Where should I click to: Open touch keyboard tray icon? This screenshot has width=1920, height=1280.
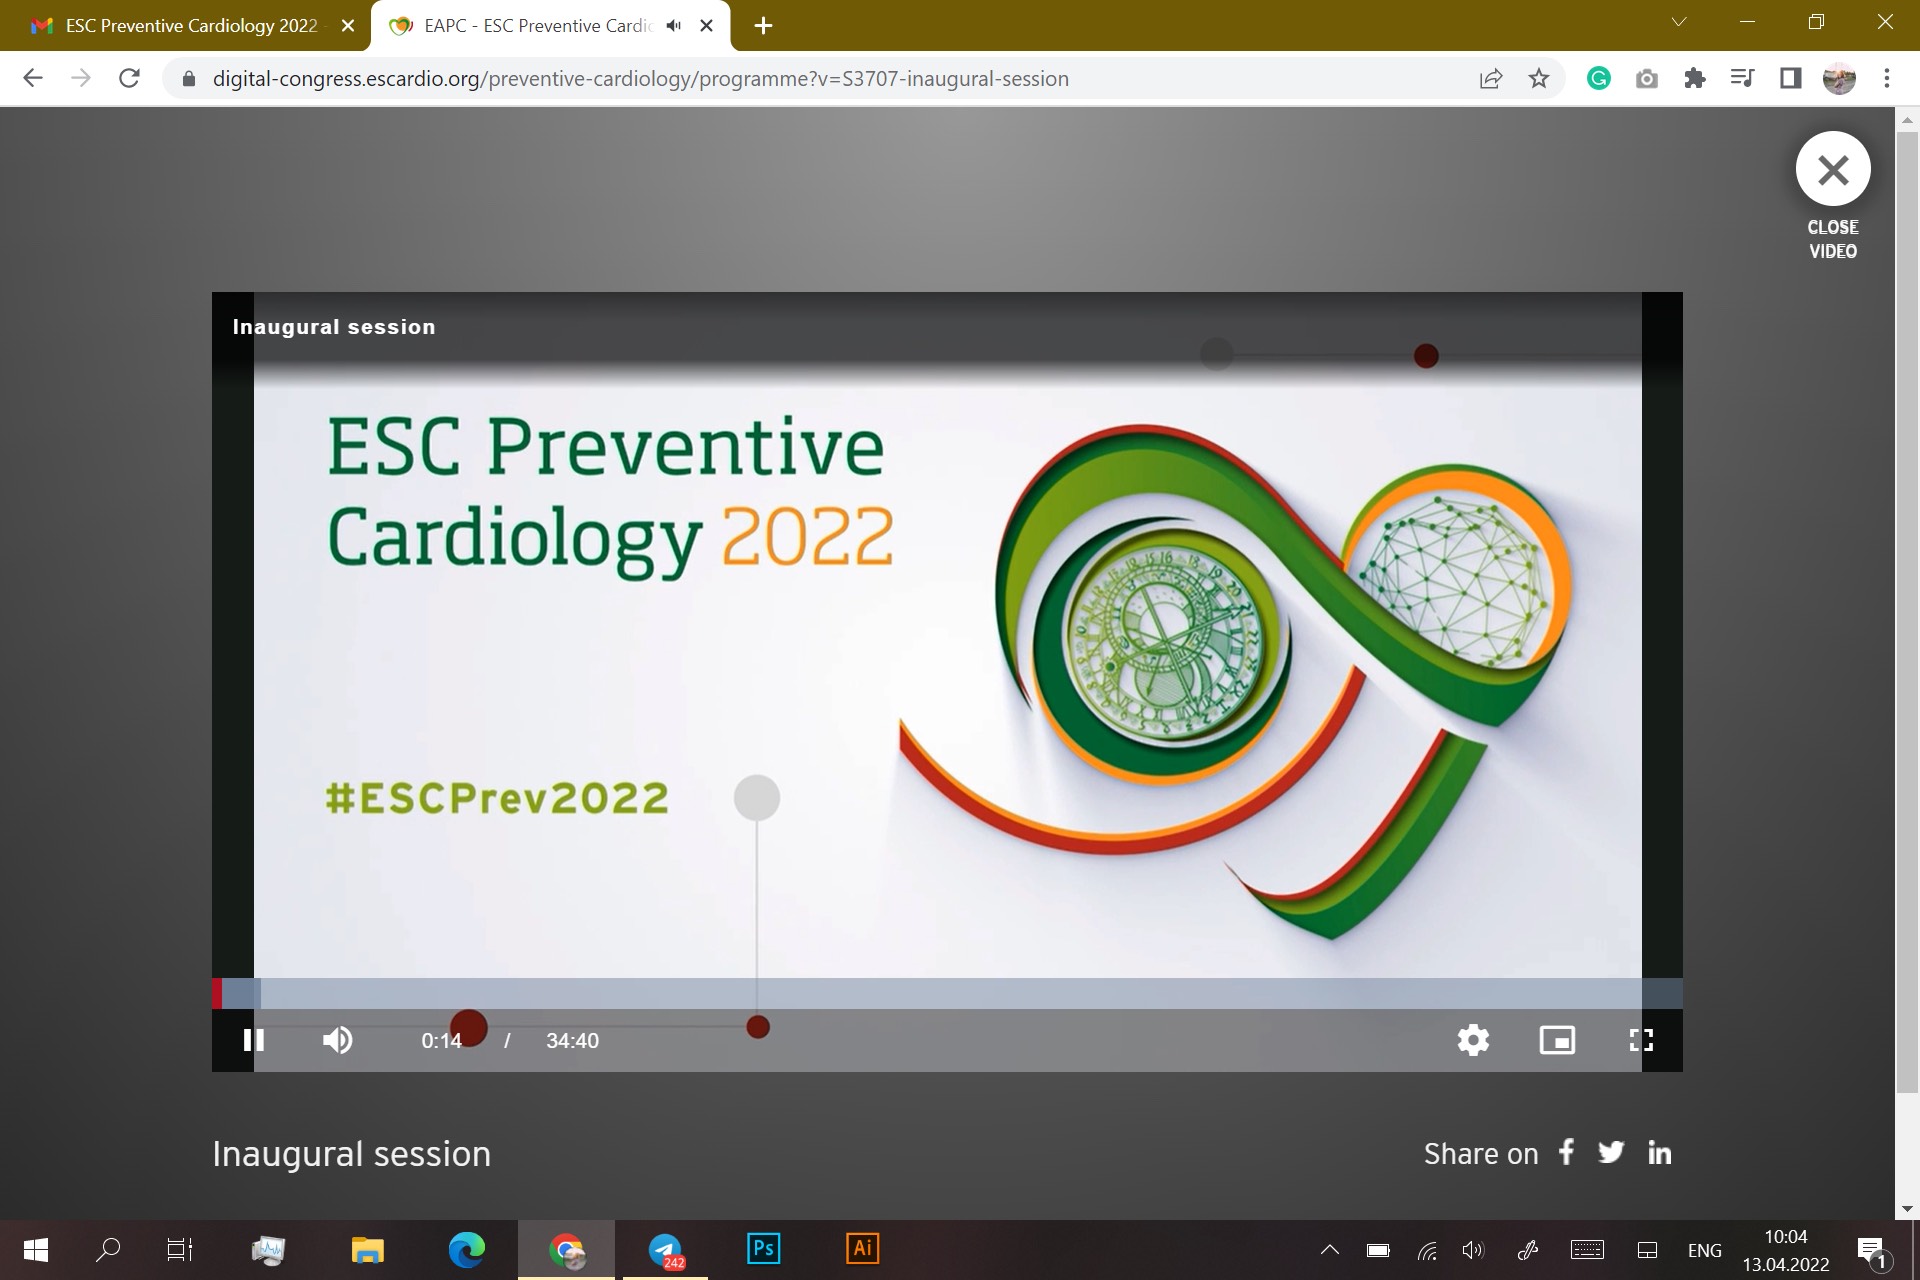1587,1250
